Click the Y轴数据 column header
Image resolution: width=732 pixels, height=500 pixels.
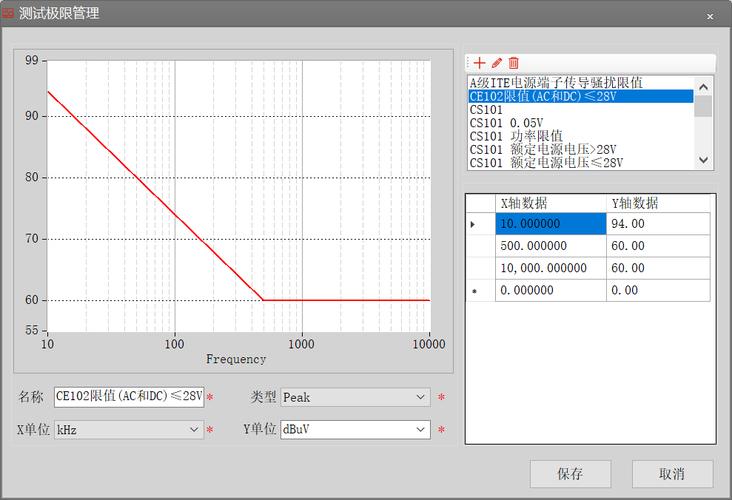coord(658,203)
